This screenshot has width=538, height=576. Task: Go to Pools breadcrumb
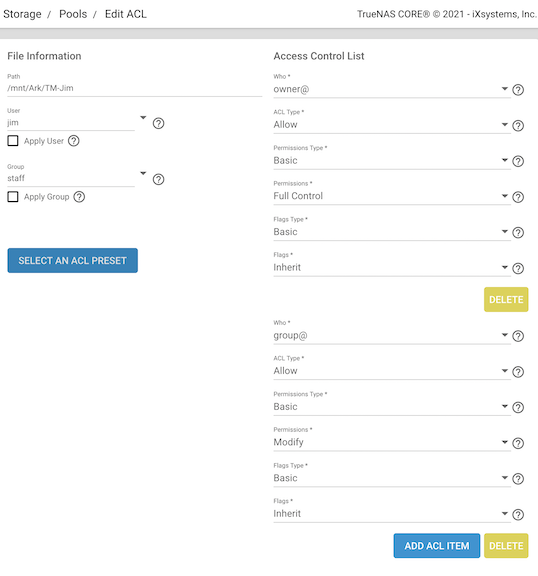click(x=73, y=14)
